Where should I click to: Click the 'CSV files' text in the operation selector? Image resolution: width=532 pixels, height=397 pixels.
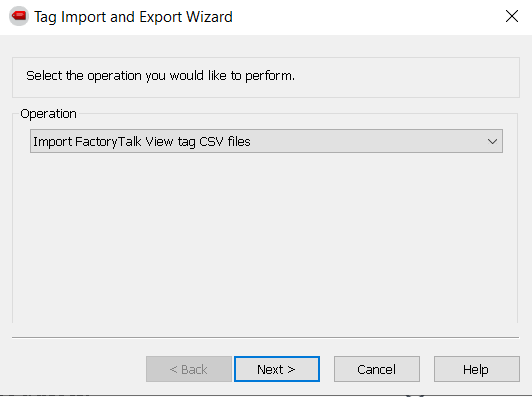(225, 141)
